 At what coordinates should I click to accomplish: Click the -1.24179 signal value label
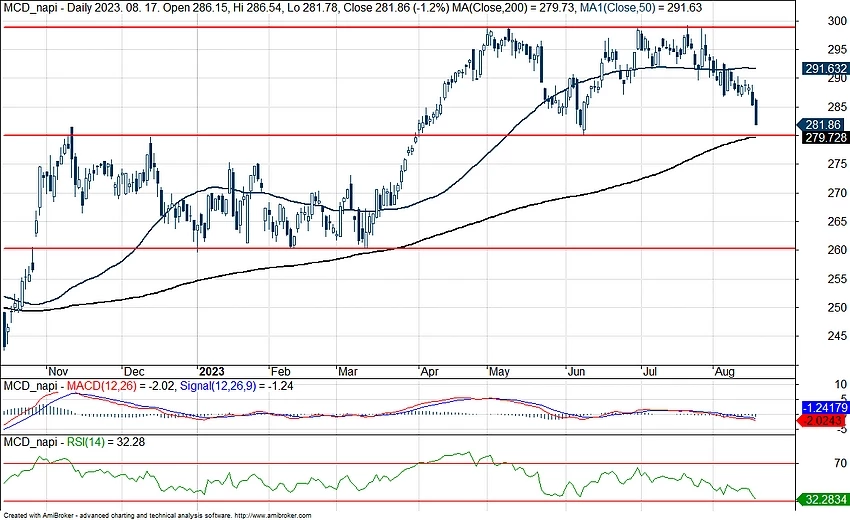825,408
